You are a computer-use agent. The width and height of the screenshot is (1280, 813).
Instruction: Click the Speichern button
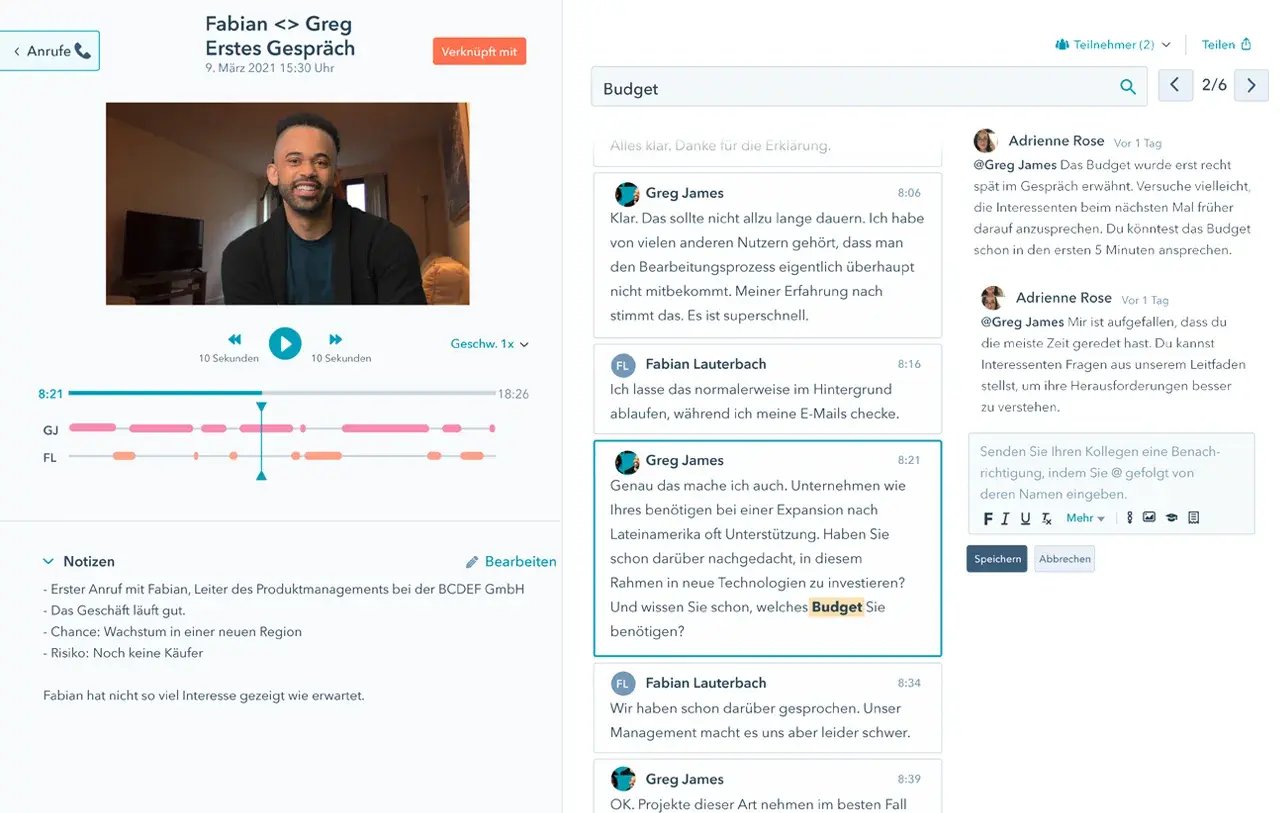point(997,559)
